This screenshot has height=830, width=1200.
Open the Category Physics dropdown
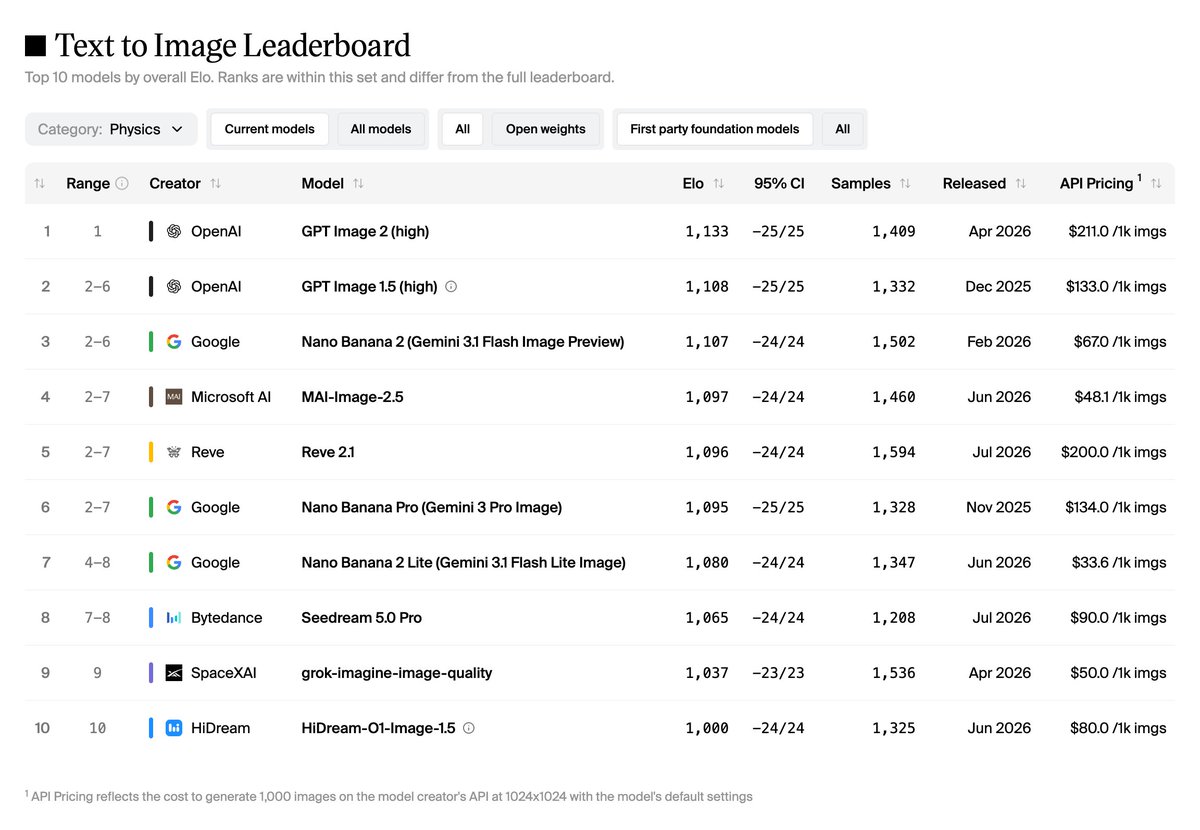111,129
